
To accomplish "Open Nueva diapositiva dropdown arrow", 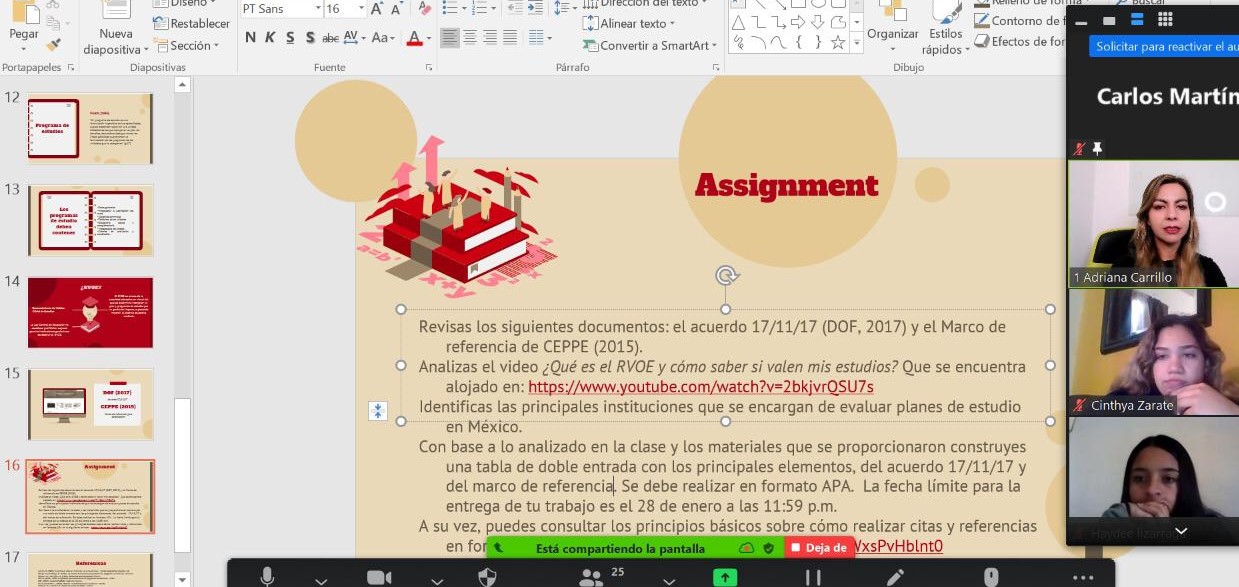I will click(146, 49).
